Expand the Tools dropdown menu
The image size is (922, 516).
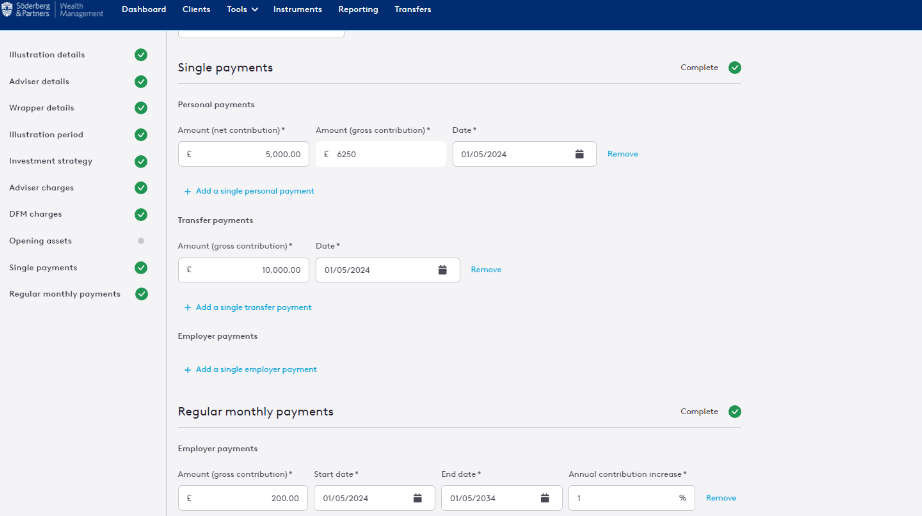(242, 9)
